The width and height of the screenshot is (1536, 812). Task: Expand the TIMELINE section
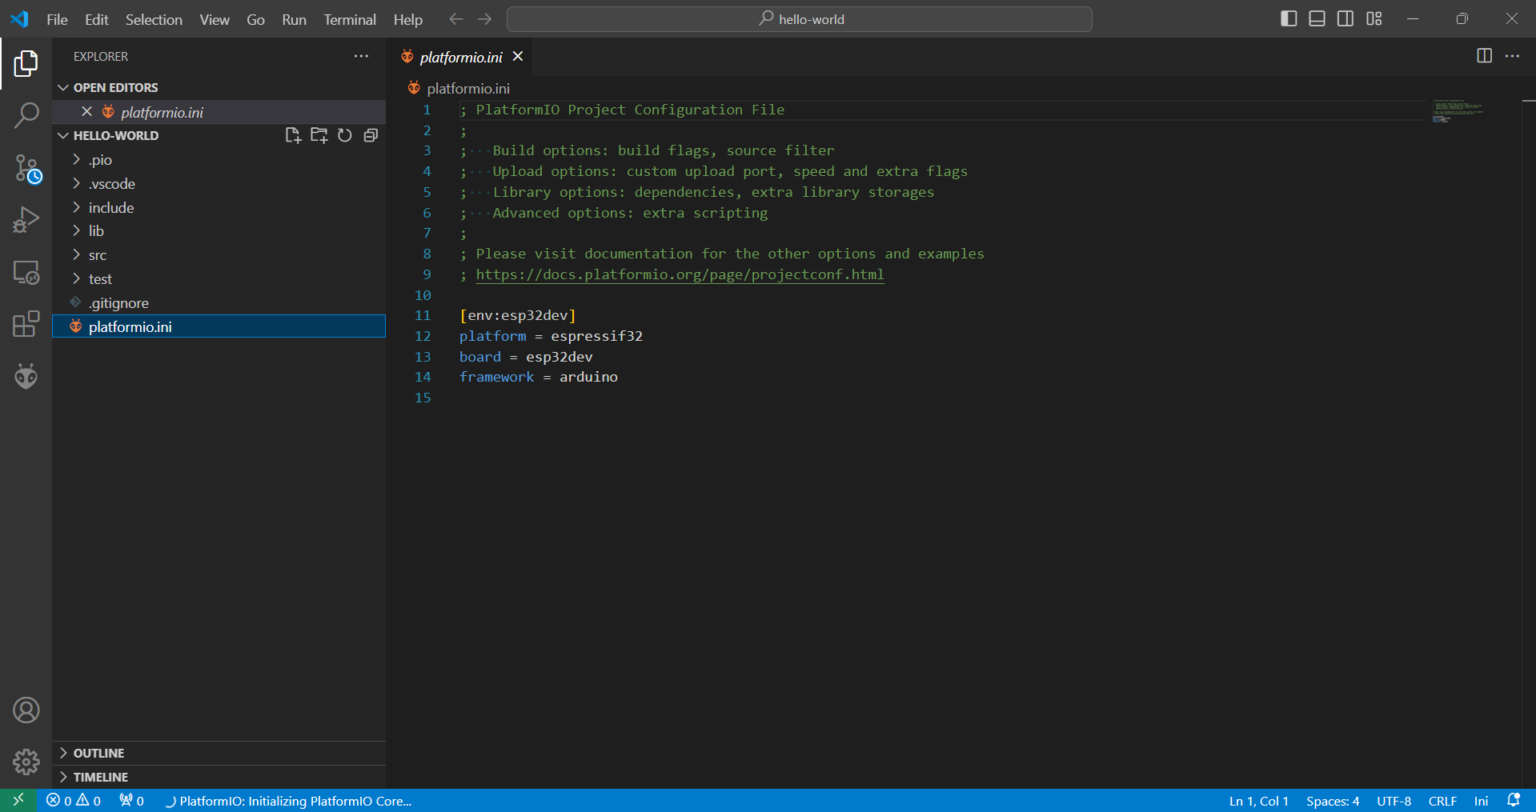100,777
